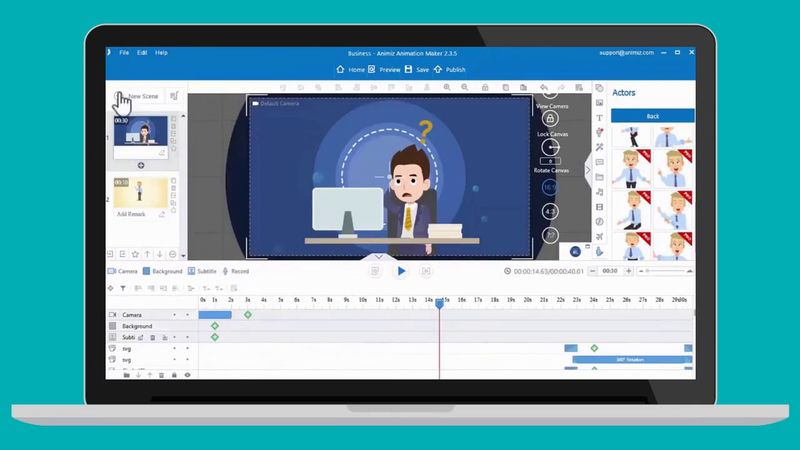Increase scene duration with the plus button

pyautogui.click(x=629, y=271)
